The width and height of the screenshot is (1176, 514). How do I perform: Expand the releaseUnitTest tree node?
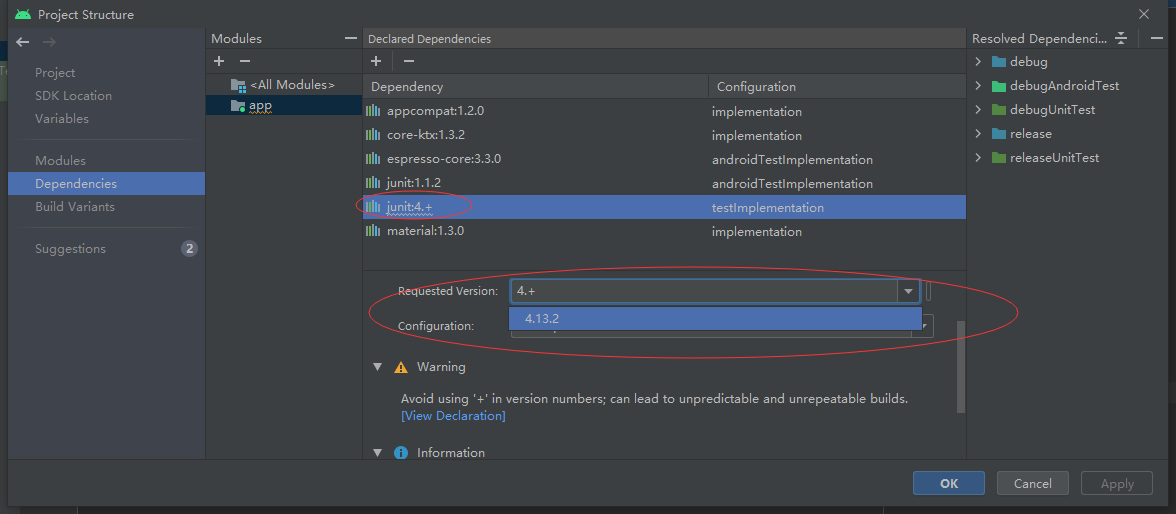pyautogui.click(x=978, y=158)
